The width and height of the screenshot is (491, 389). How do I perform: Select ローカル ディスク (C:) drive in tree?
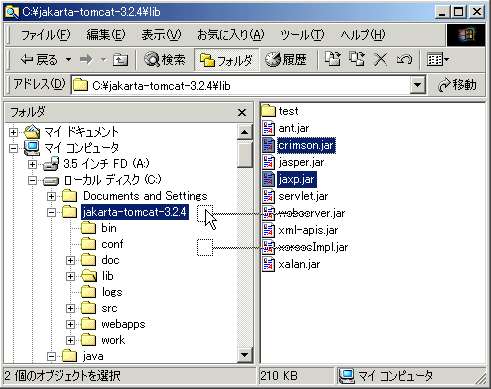113,180
